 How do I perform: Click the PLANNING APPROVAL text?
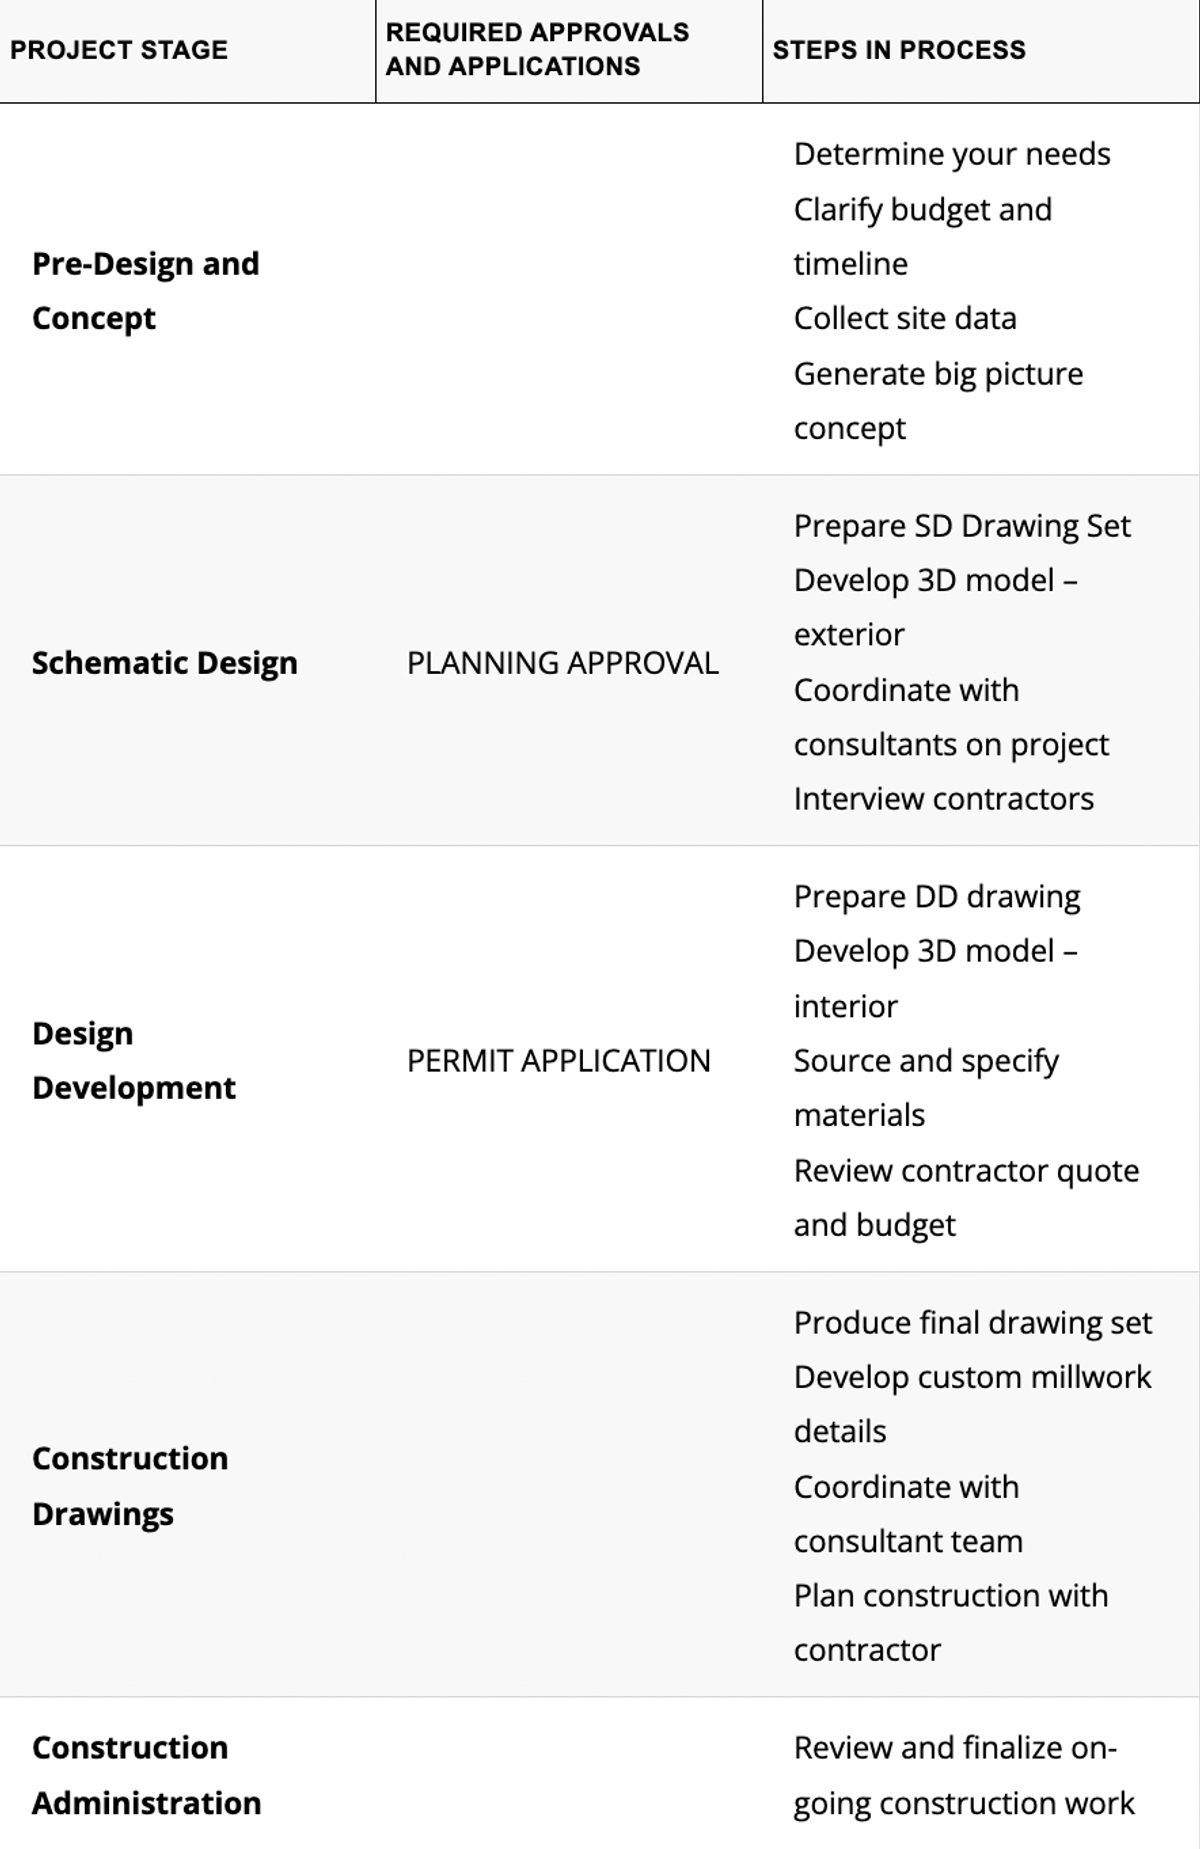click(x=562, y=663)
